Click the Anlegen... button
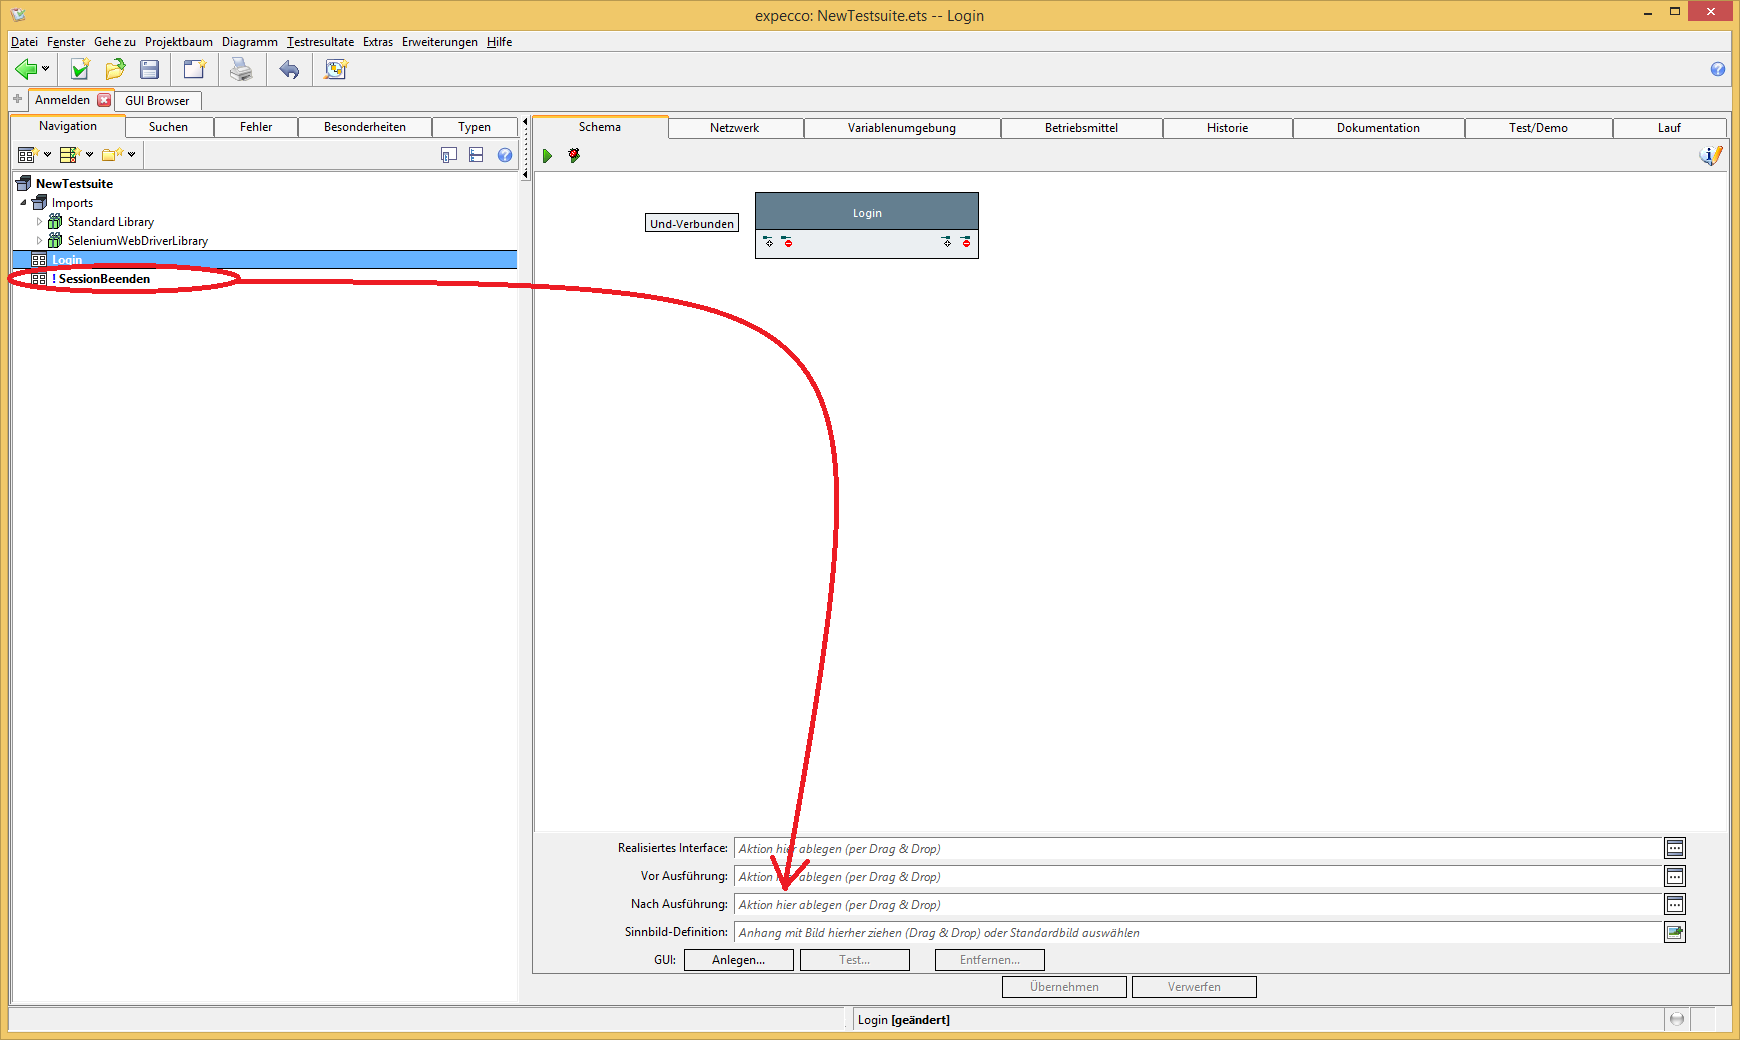Screen dimensions: 1740x1040 pyautogui.click(x=738, y=960)
